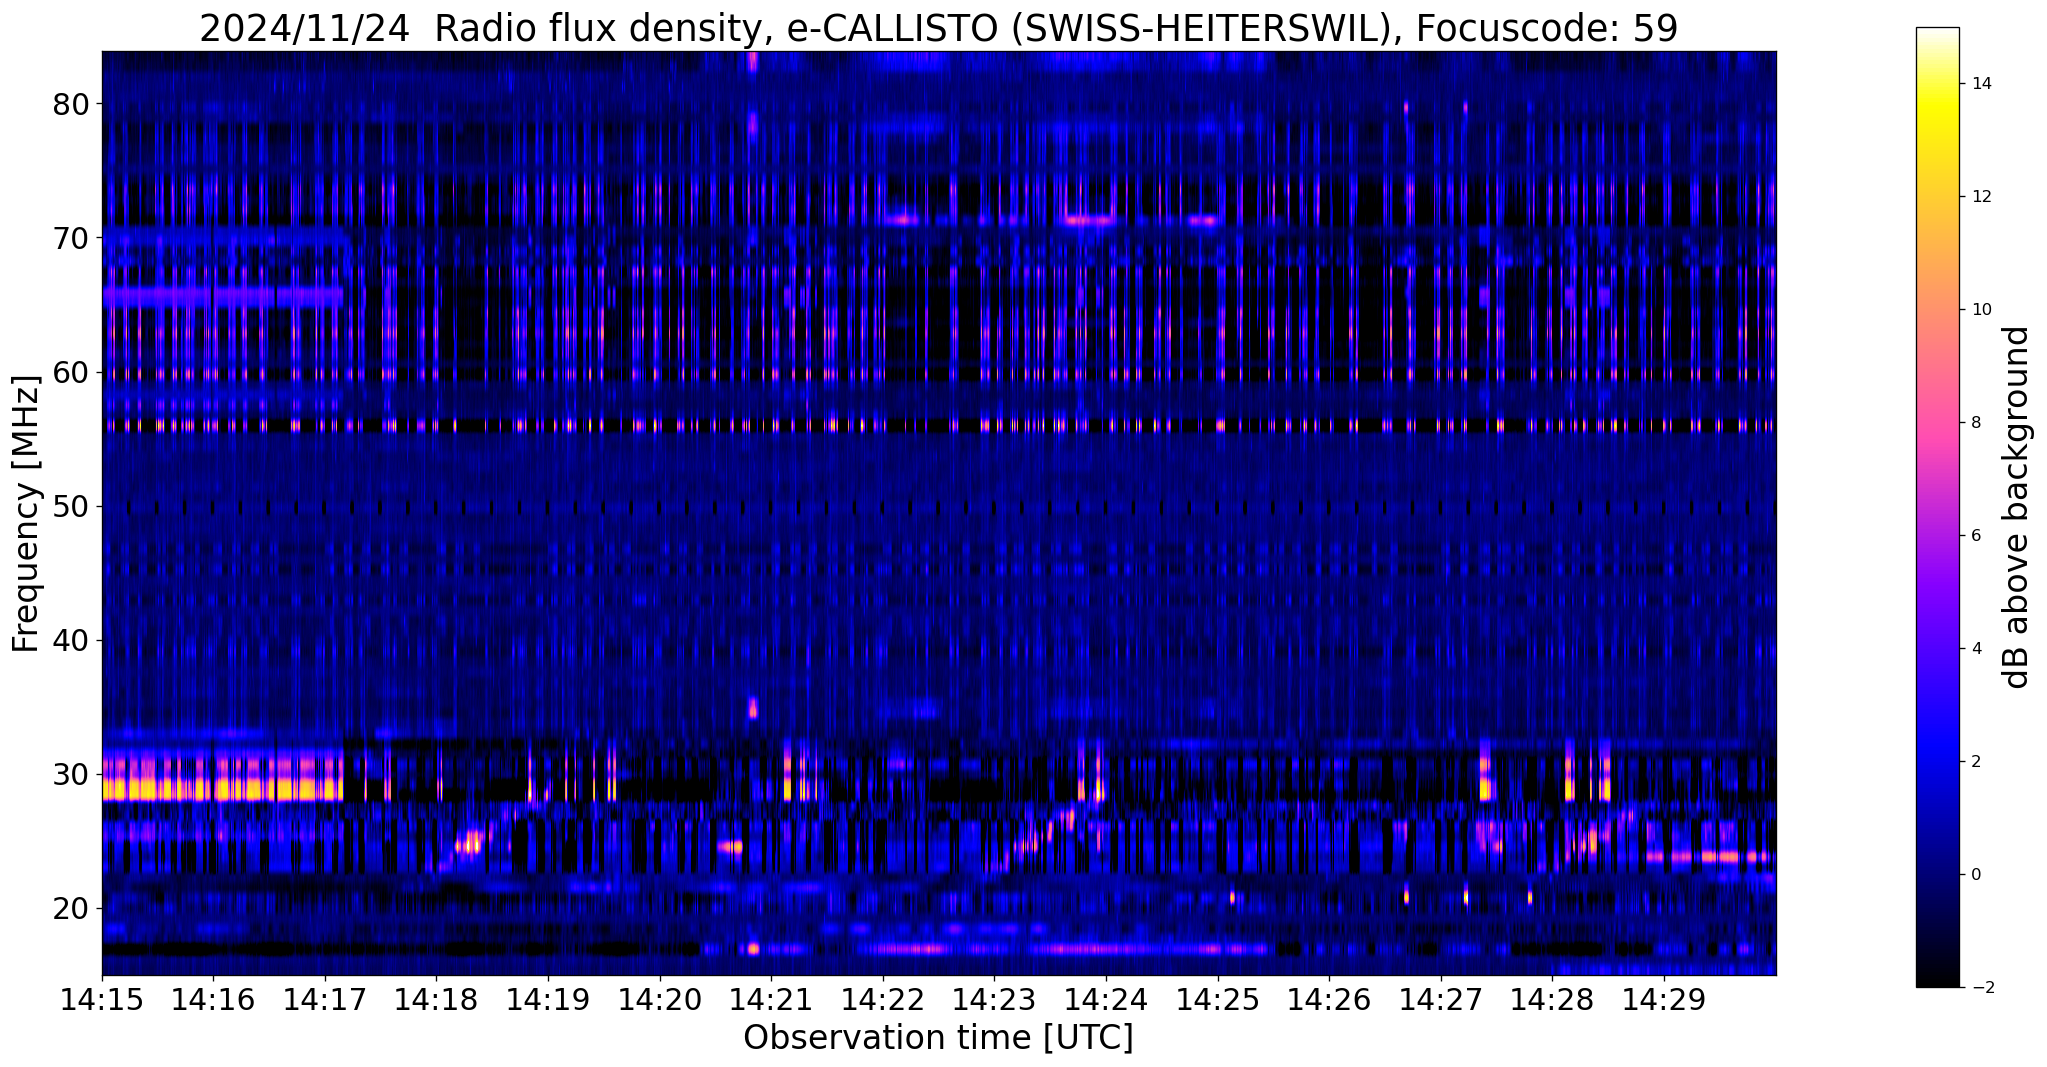Screen dimensions: 2047x1067
Task: Click the 'Observation time [UTC]' x-axis label
Action: tap(938, 1038)
